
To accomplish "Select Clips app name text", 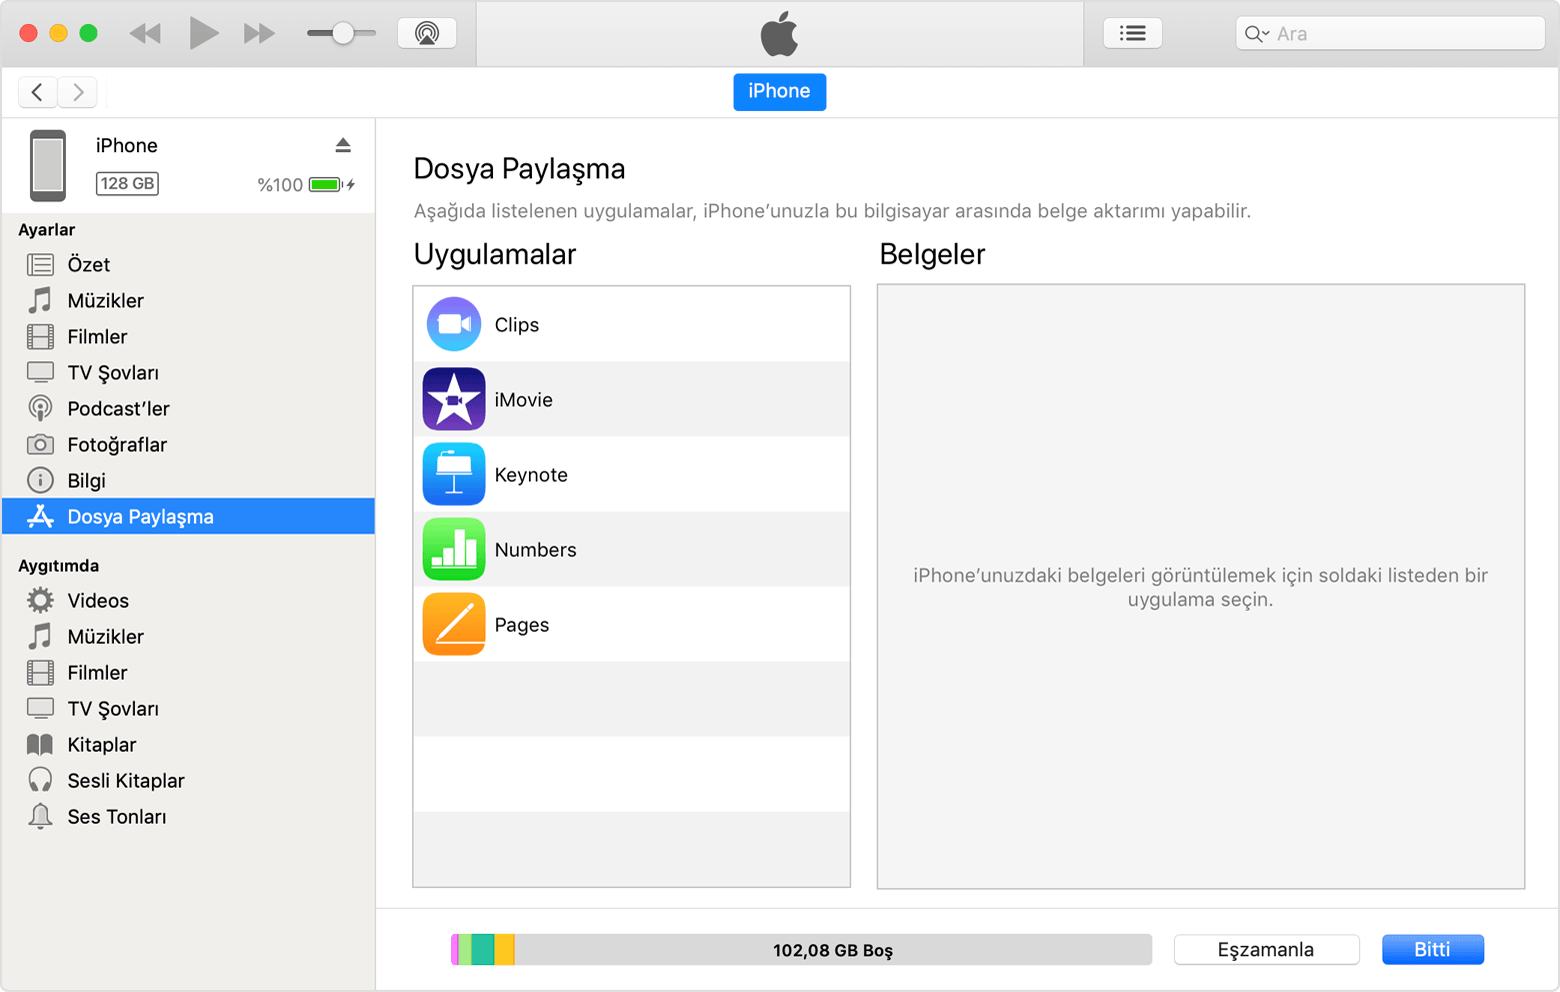I will (517, 325).
